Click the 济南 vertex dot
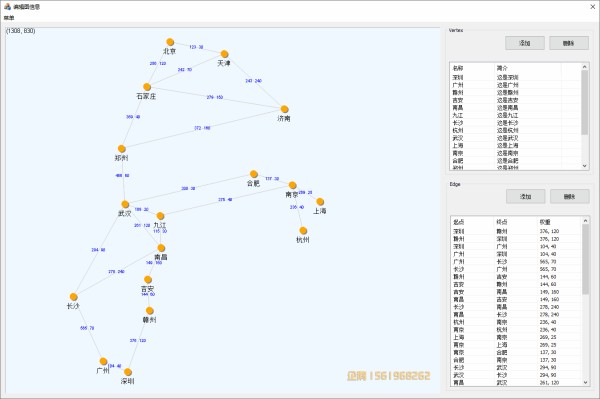Viewport: 600px width, 399px height. (284, 109)
